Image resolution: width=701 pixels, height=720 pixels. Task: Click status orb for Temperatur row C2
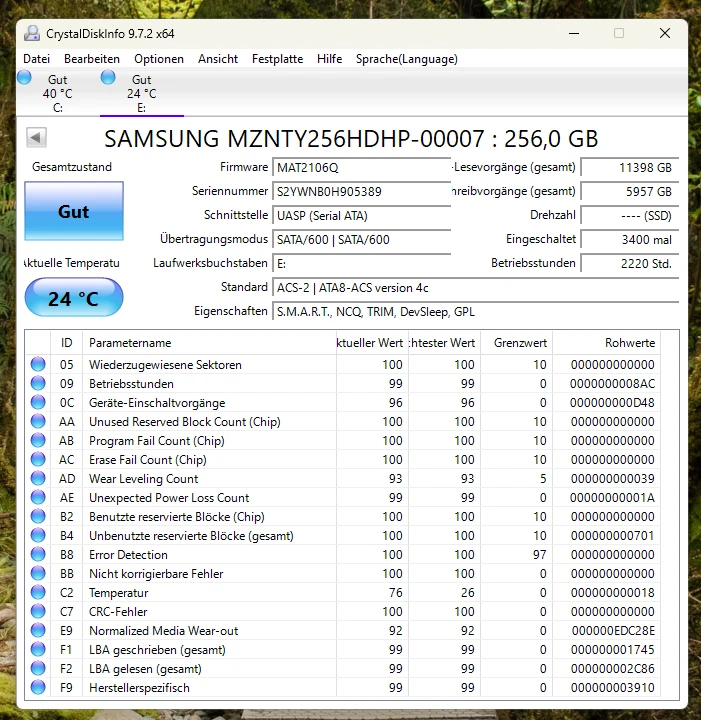(38, 592)
